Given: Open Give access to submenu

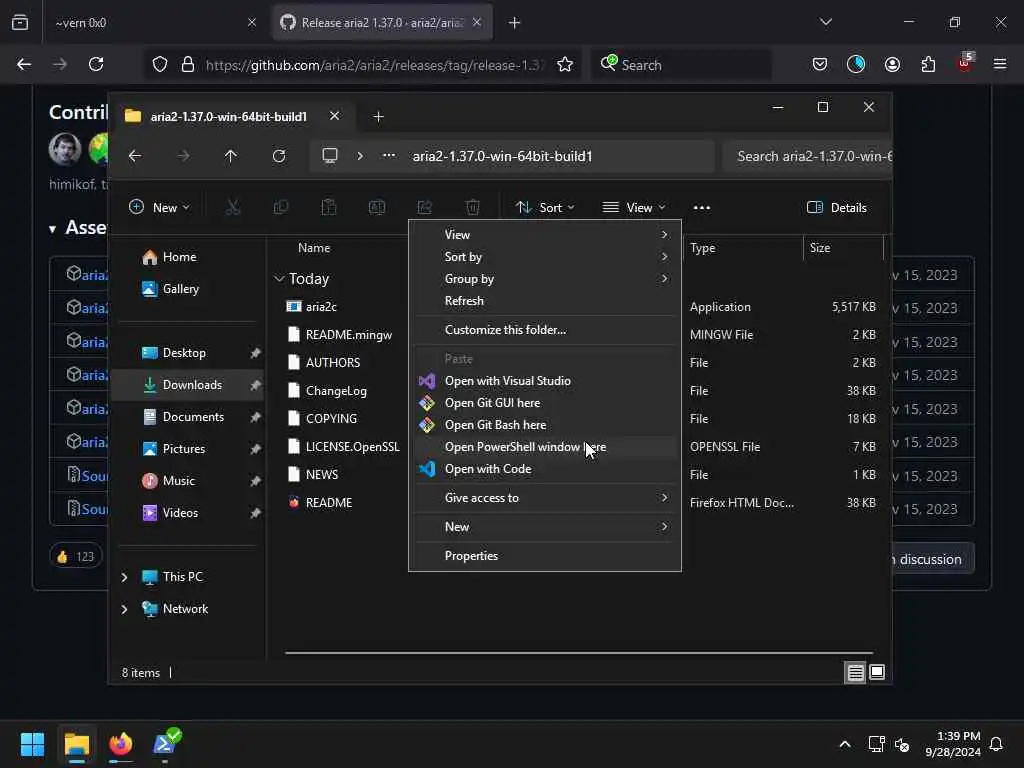Looking at the screenshot, I should click(545, 498).
